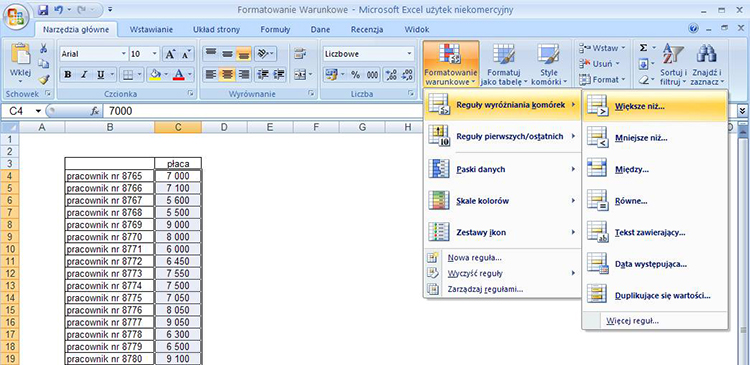Toggle wrap text

tap(300, 54)
